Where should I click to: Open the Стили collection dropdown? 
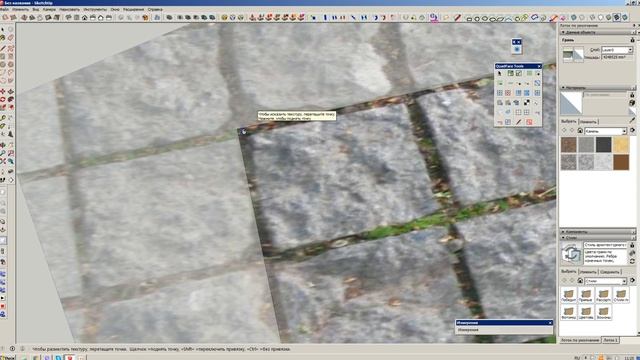pyautogui.click(x=606, y=281)
